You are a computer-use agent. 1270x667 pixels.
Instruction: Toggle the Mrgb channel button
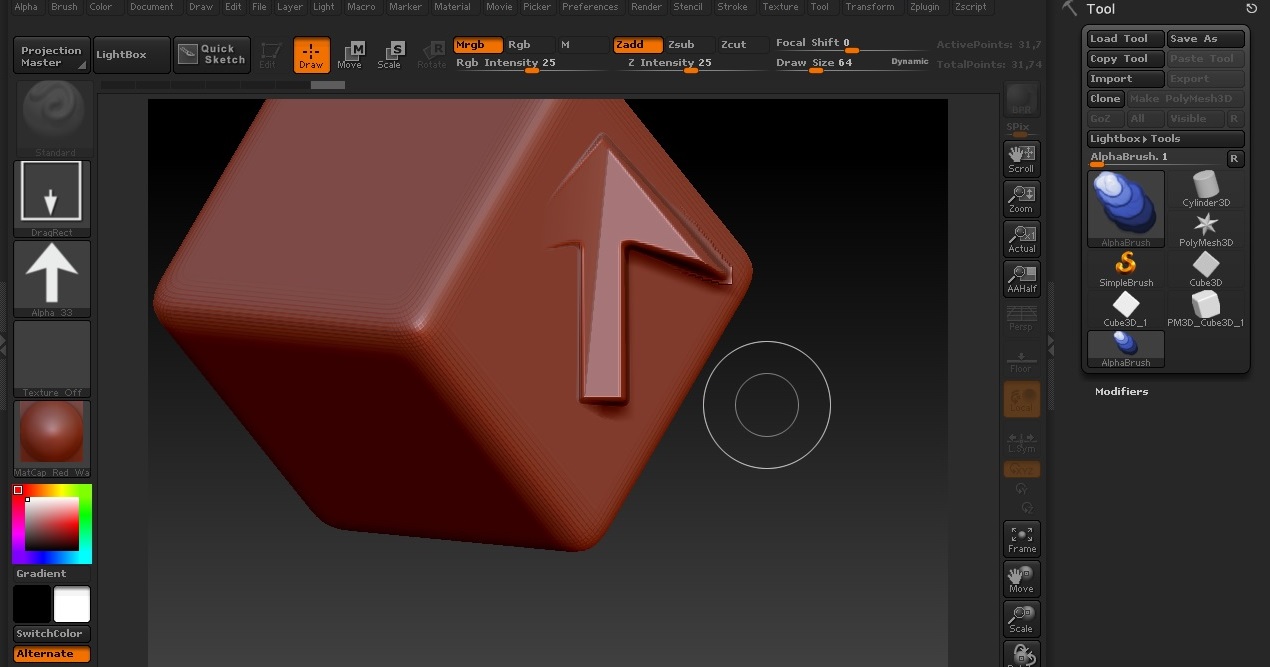point(477,45)
